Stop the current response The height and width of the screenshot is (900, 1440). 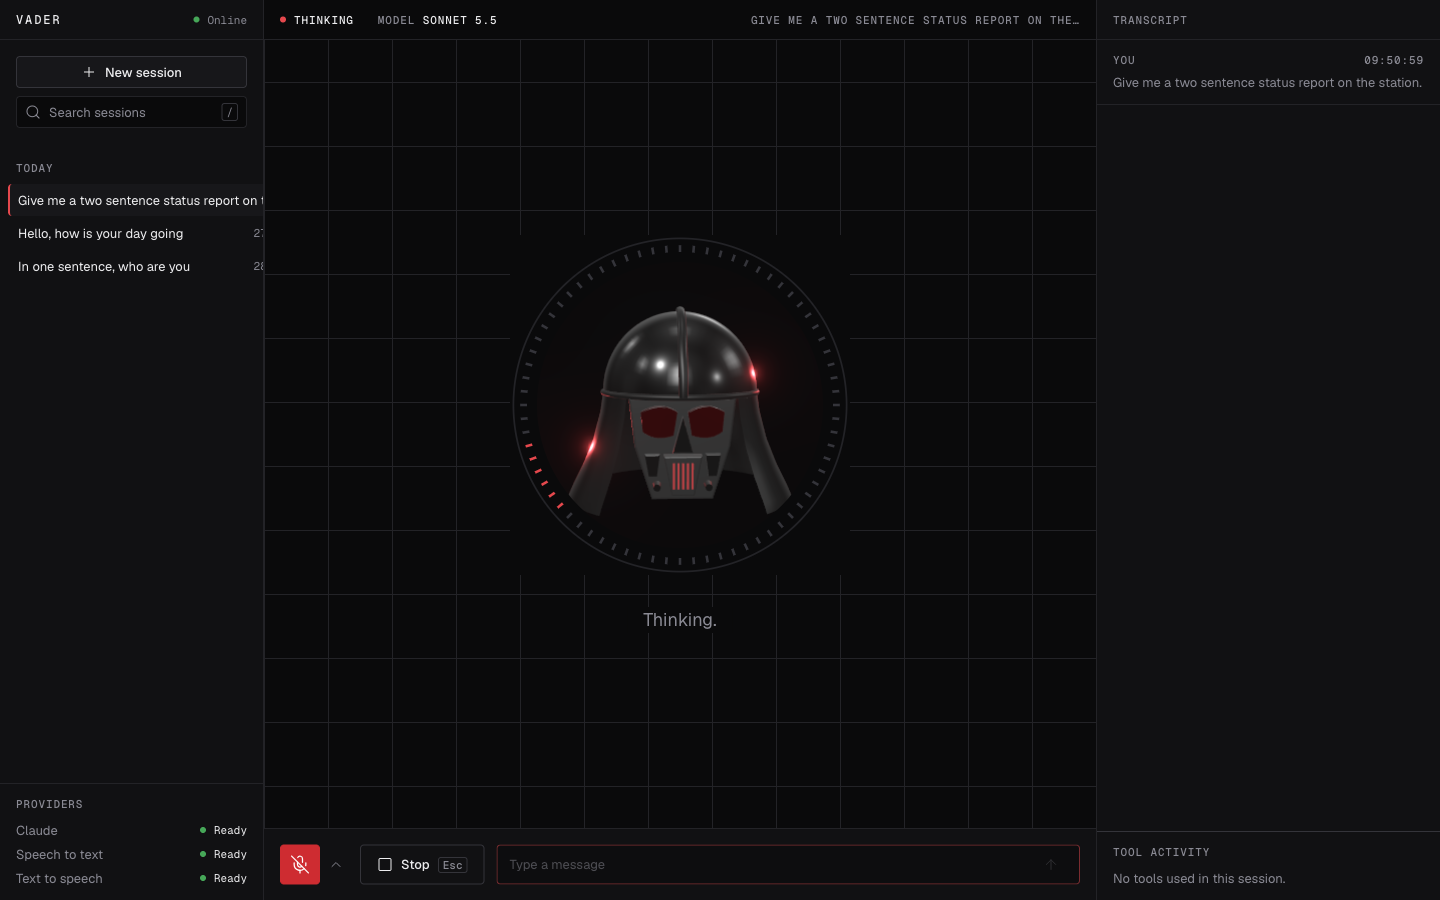point(422,865)
